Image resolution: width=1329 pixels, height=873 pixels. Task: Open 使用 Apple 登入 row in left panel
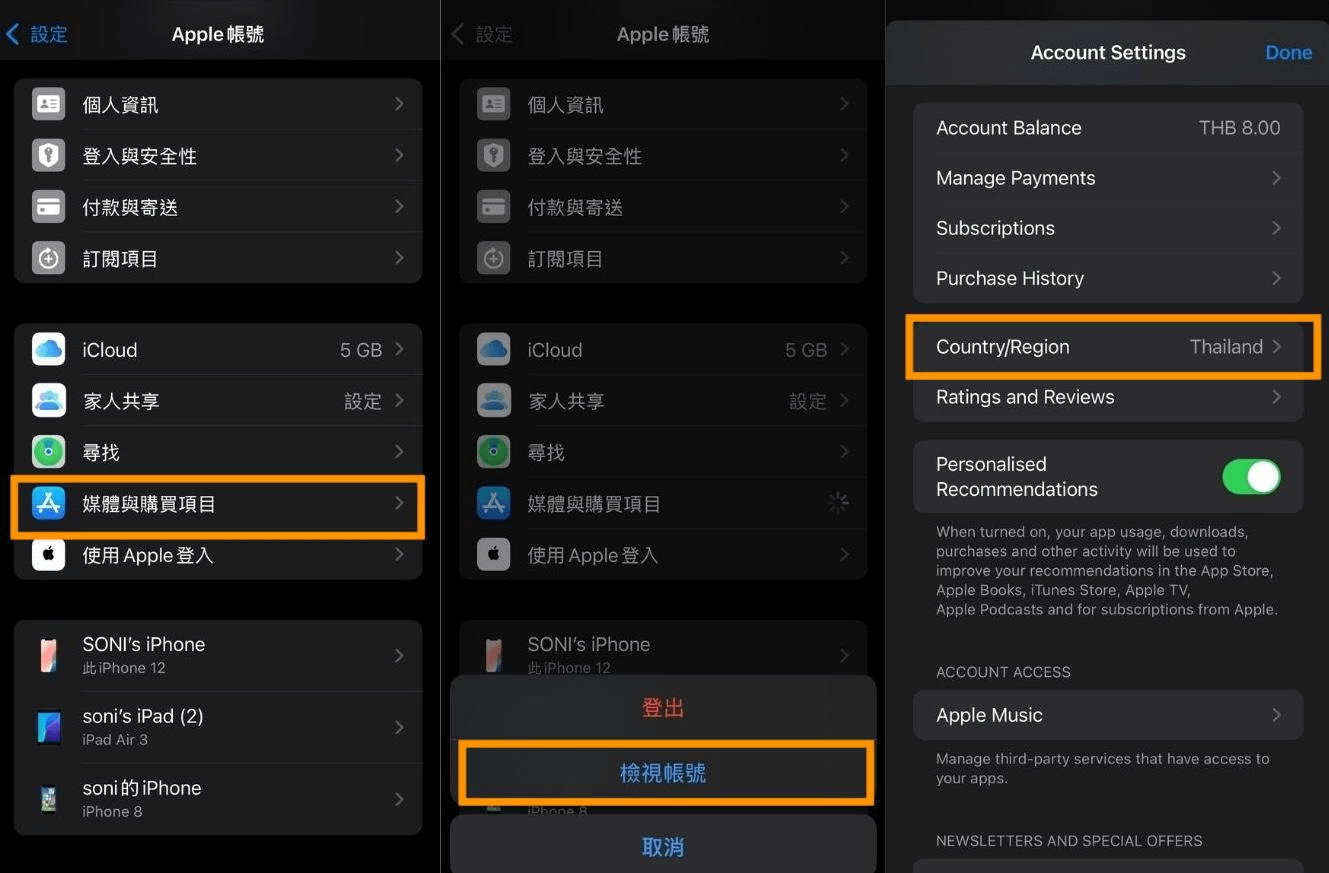click(218, 554)
